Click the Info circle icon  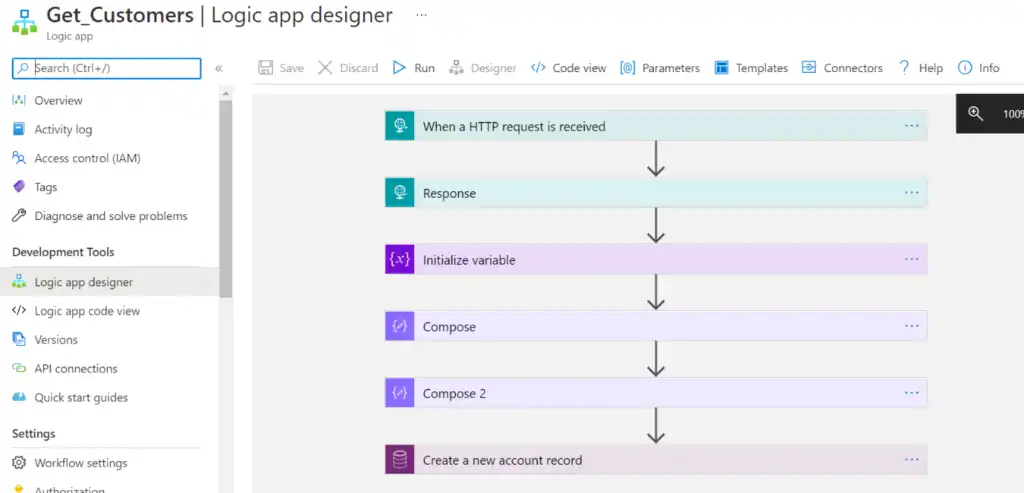(965, 68)
